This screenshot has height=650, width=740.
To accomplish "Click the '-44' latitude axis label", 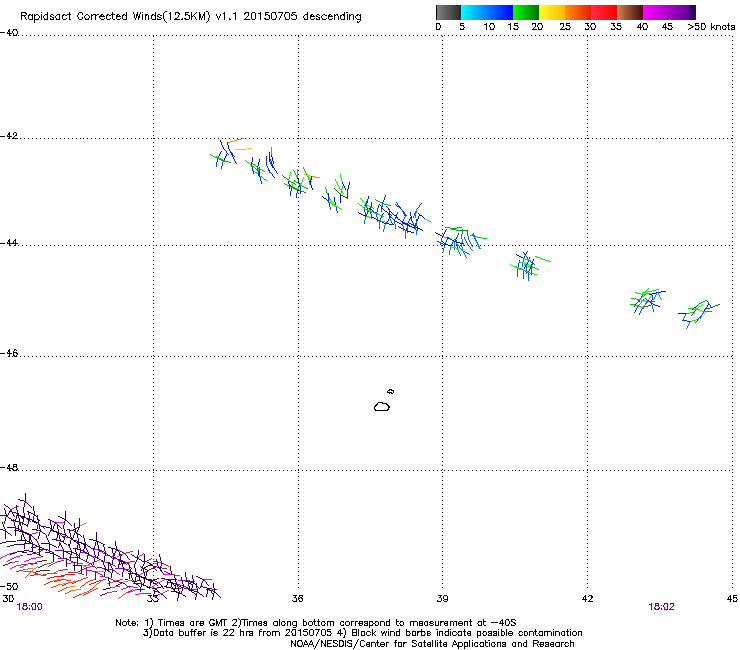I will tap(9, 243).
